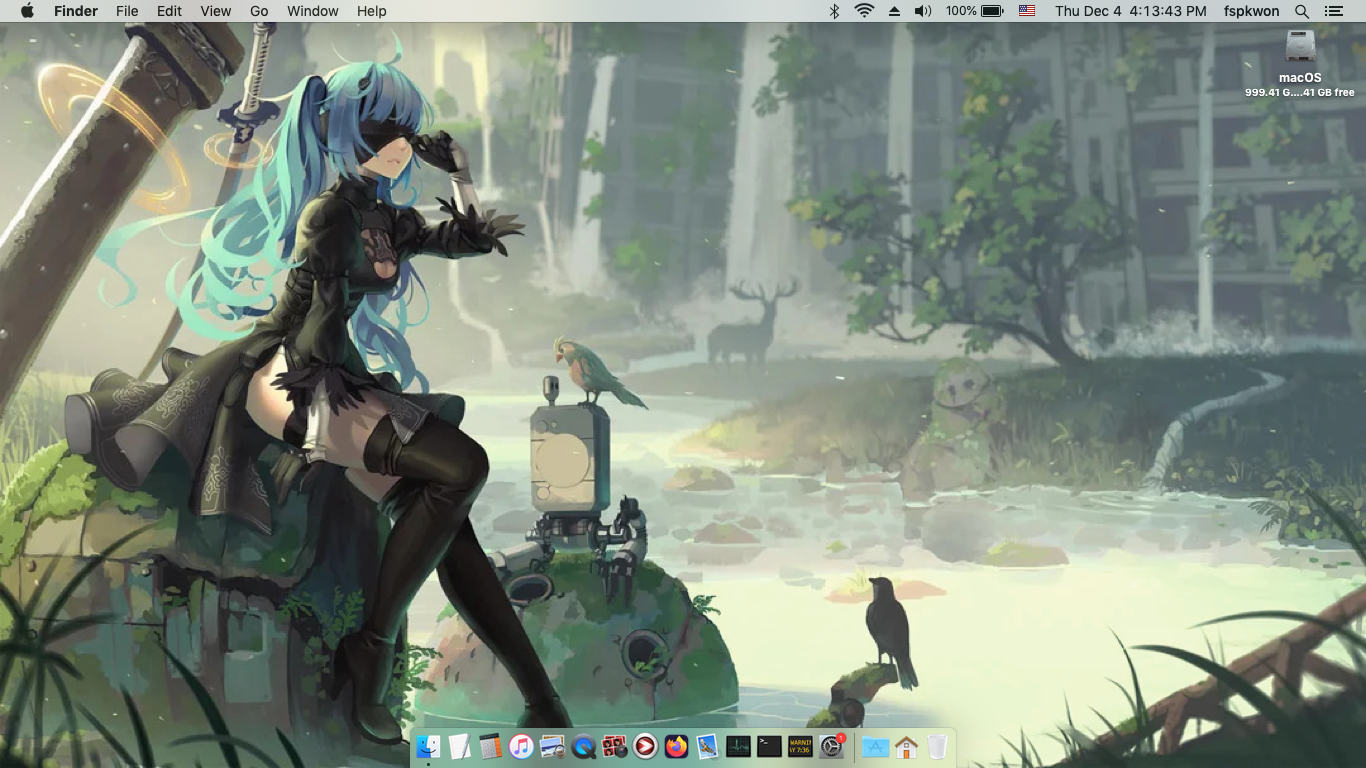Open the Trash in the Dock
The image size is (1366, 768).
coord(937,746)
